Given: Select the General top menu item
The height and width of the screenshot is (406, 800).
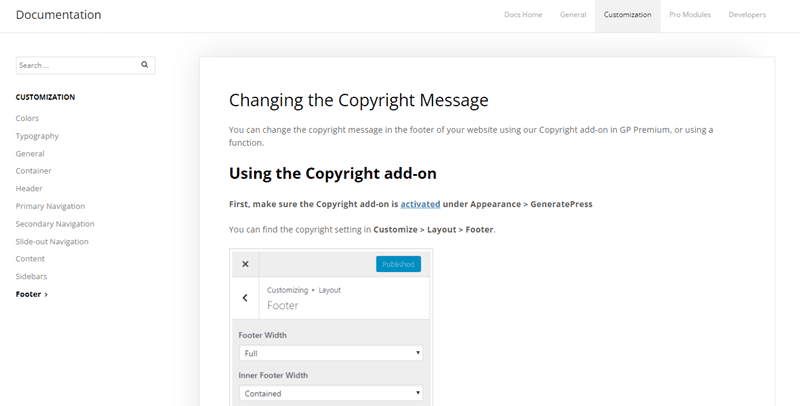Looking at the screenshot, I should [573, 15].
